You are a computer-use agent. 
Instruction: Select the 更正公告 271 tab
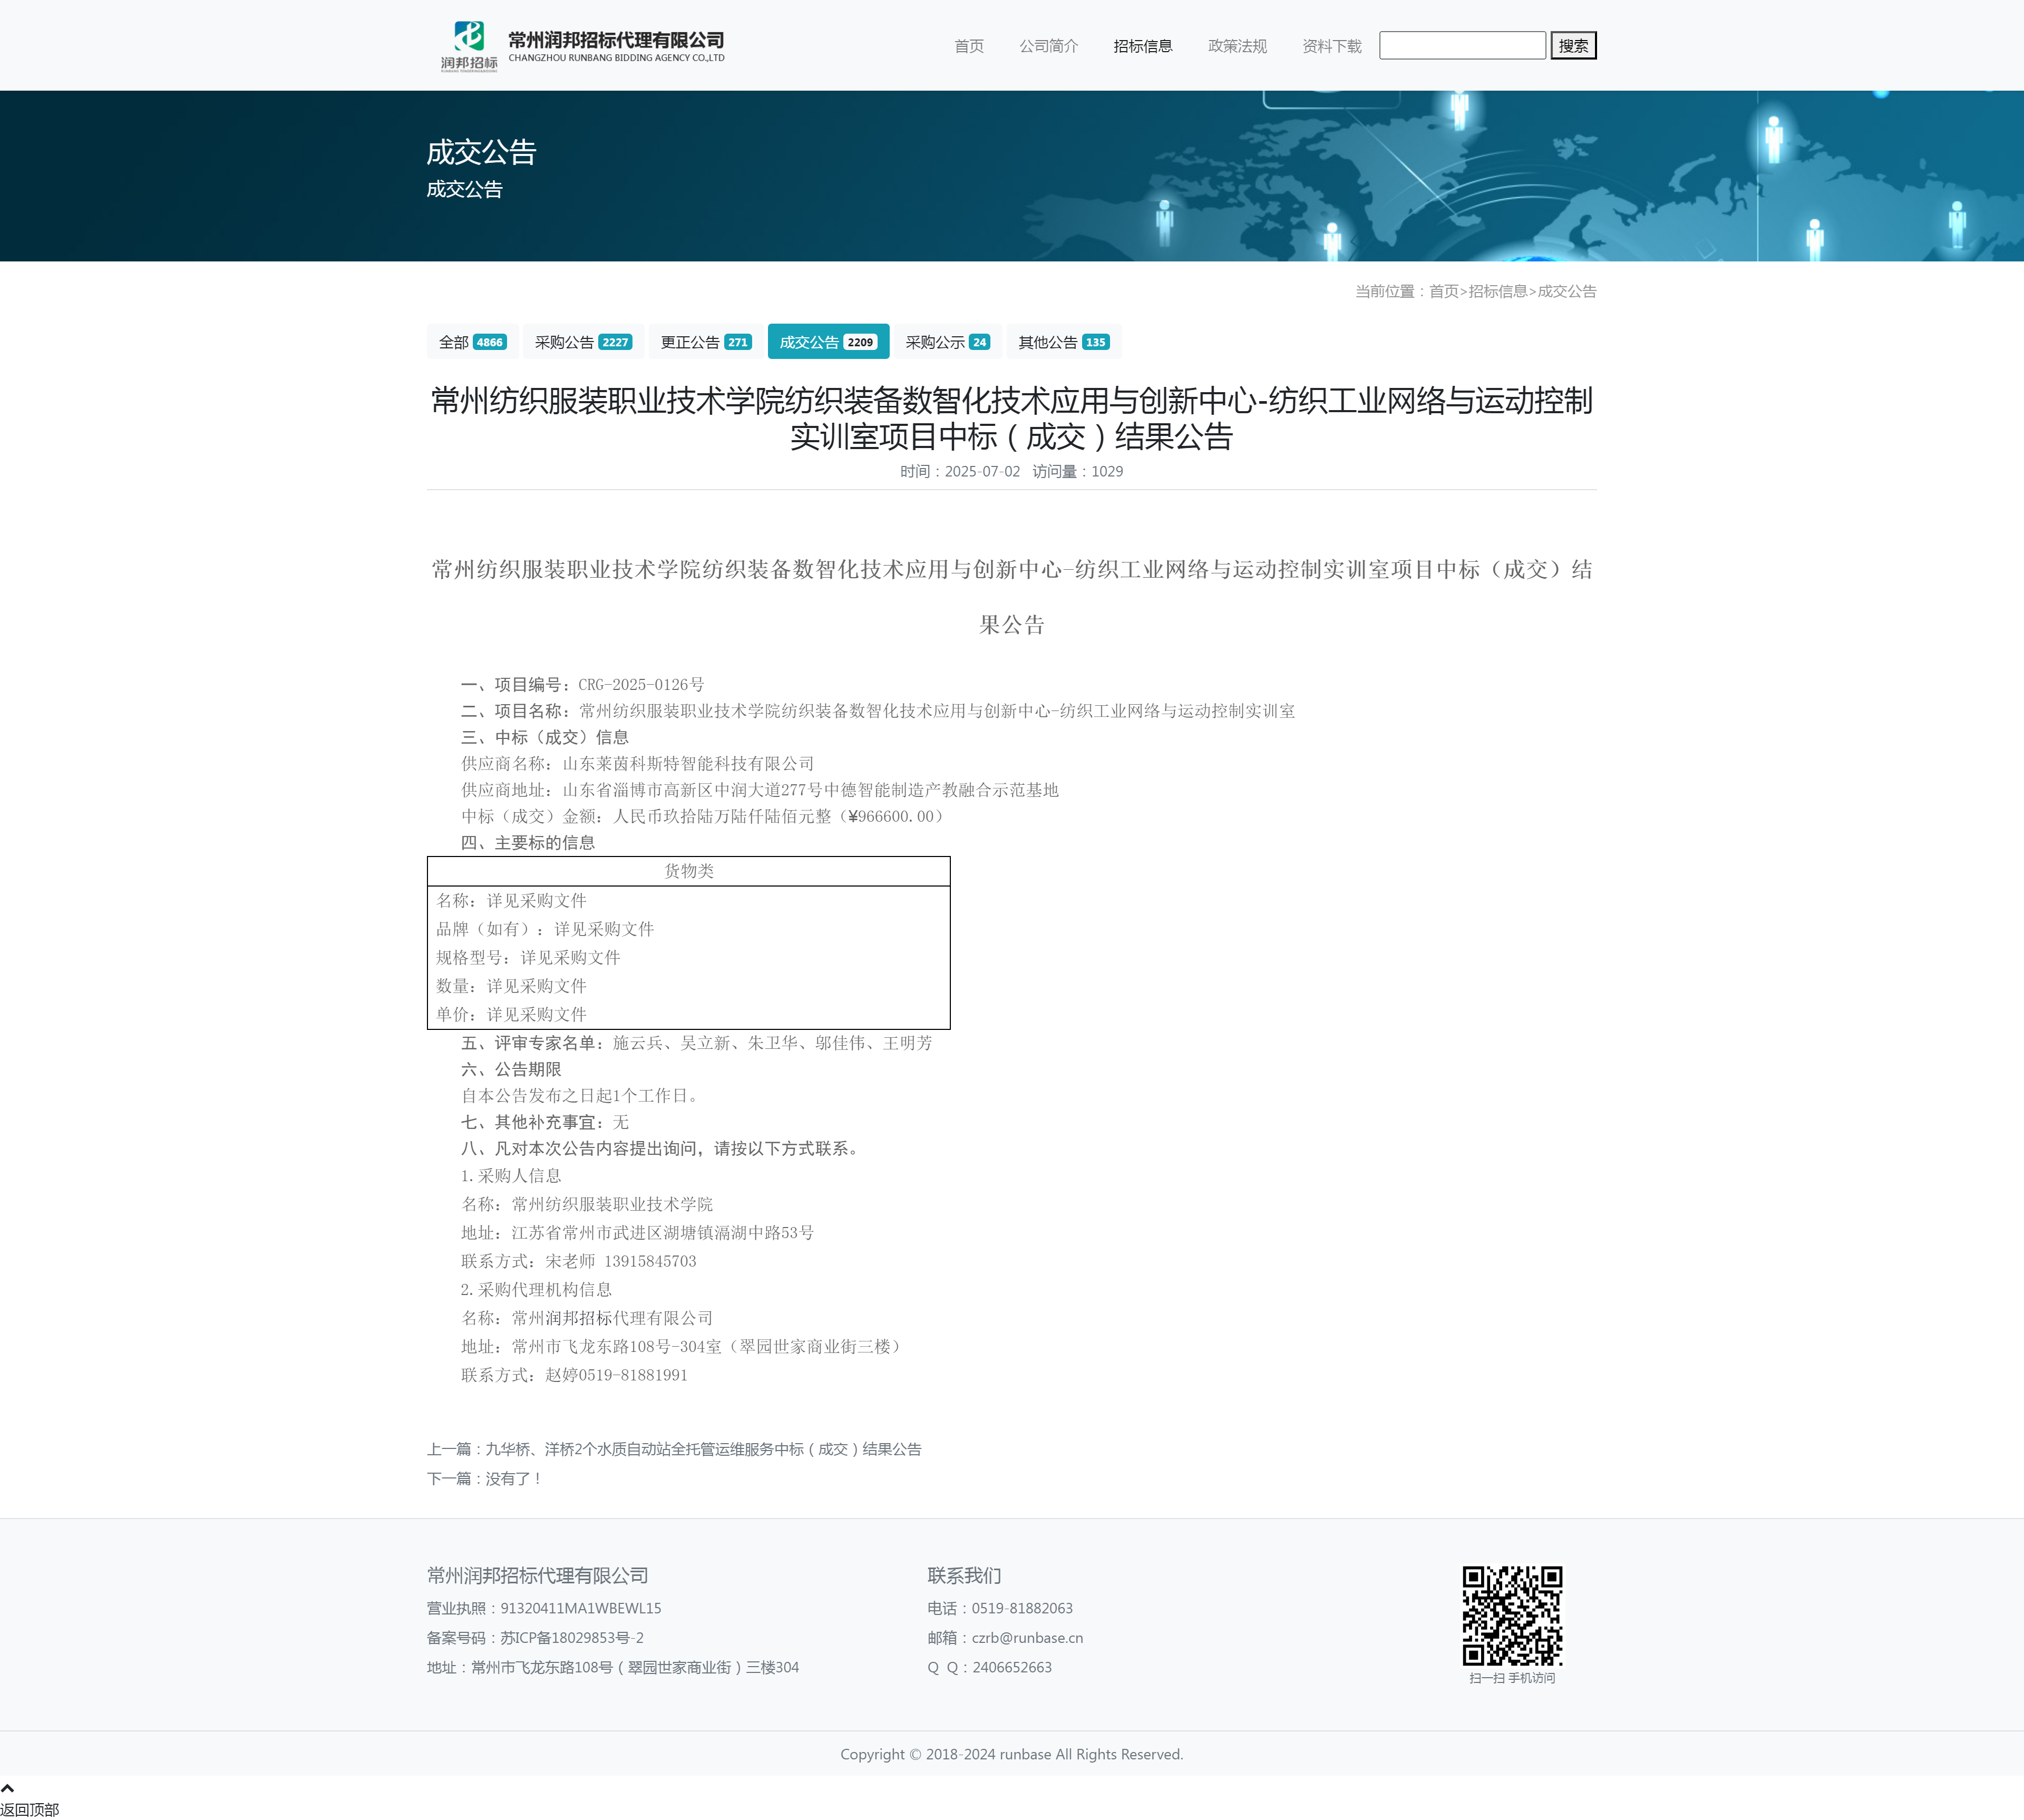tap(705, 342)
